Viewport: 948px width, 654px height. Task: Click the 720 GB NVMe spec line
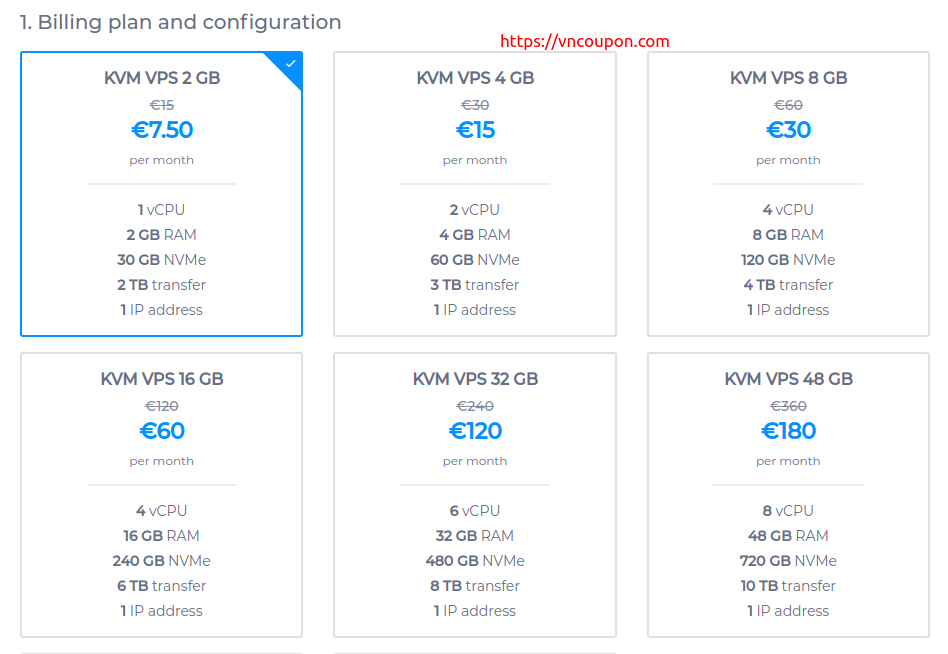788,561
